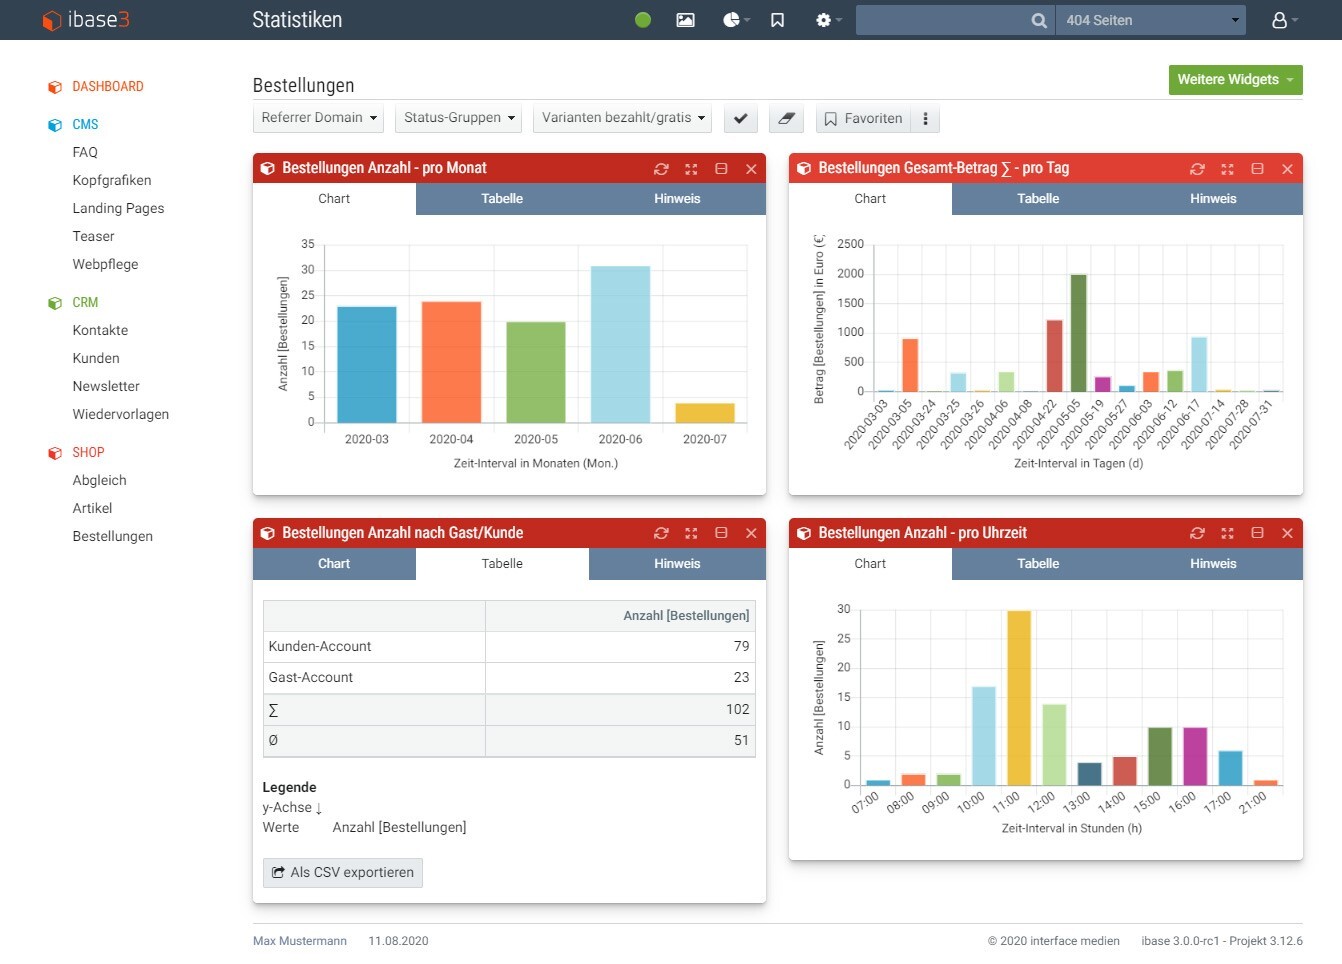Click the Weitere Widgets button
Image resolution: width=1342 pixels, height=964 pixels.
[1235, 80]
